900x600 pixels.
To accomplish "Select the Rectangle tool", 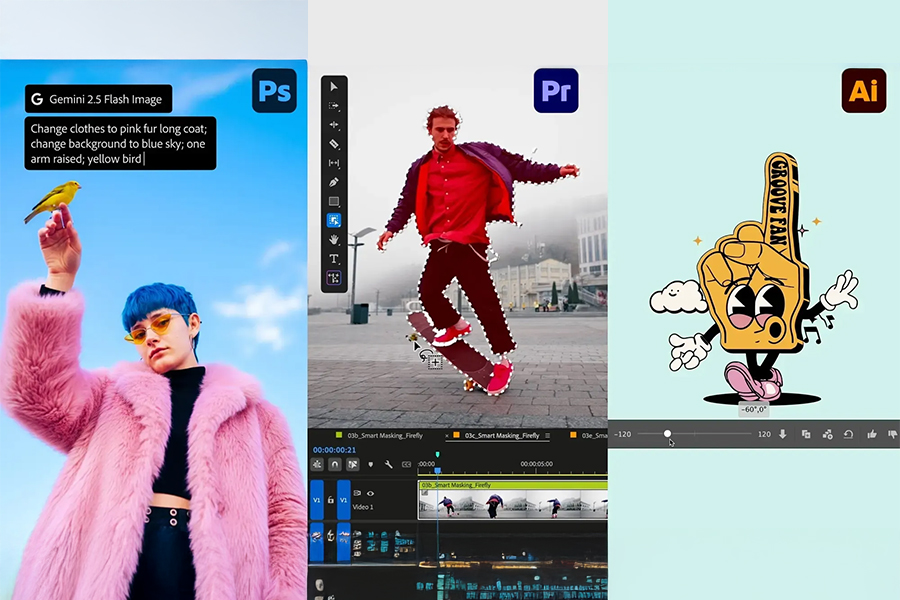I will point(334,202).
